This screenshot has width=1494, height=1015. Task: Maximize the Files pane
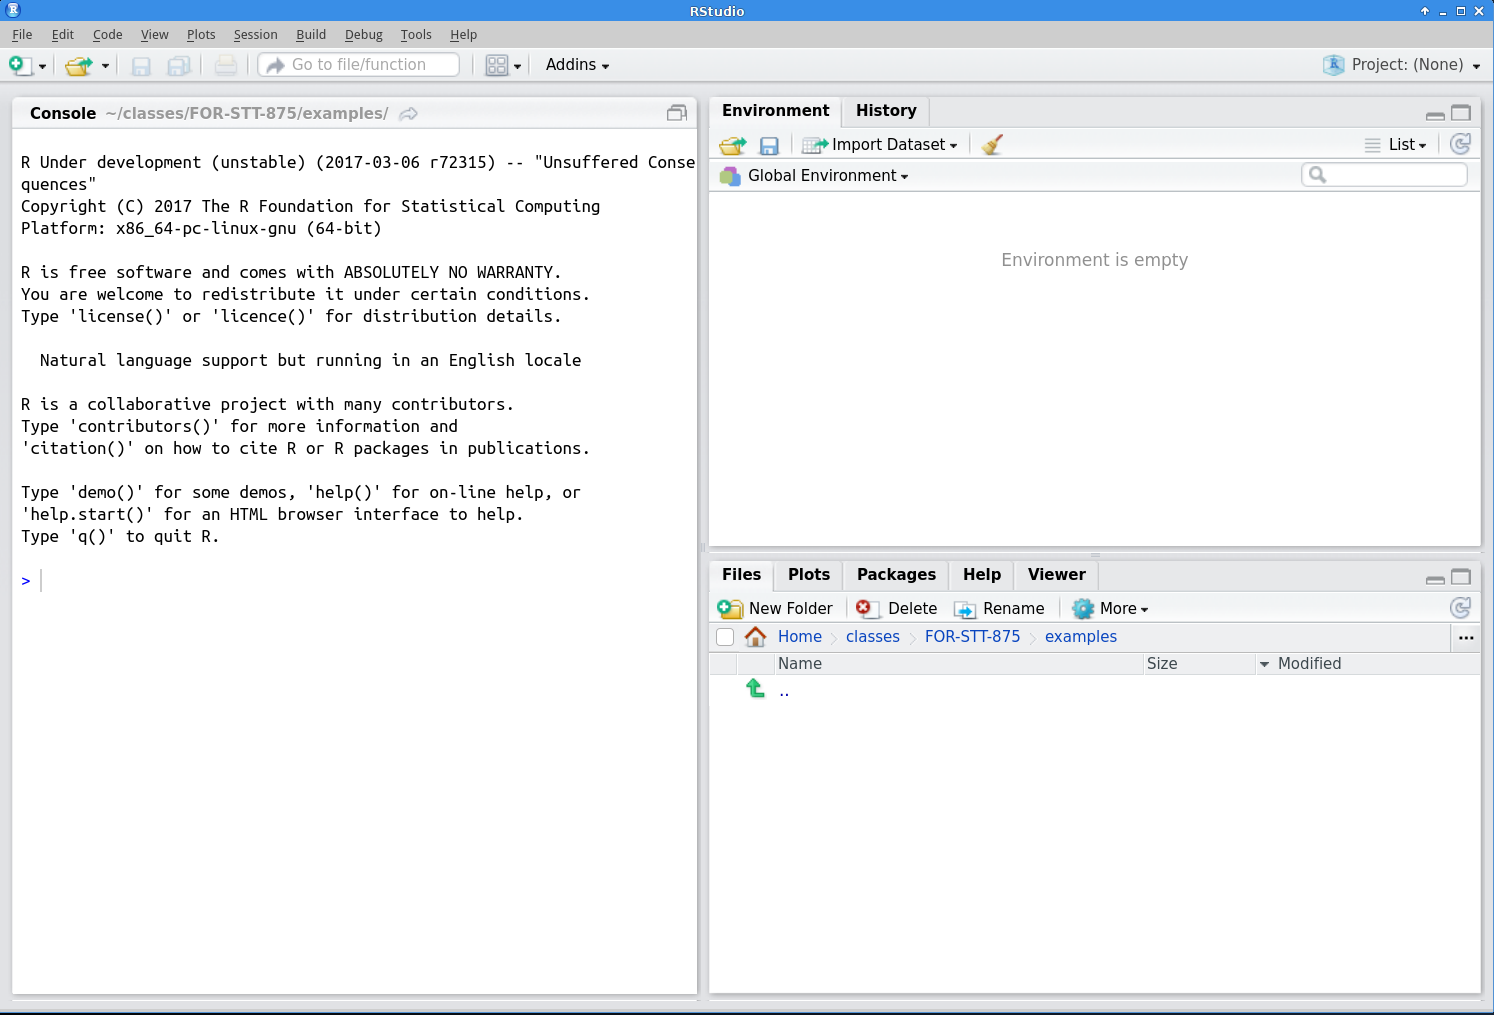pos(1461,577)
